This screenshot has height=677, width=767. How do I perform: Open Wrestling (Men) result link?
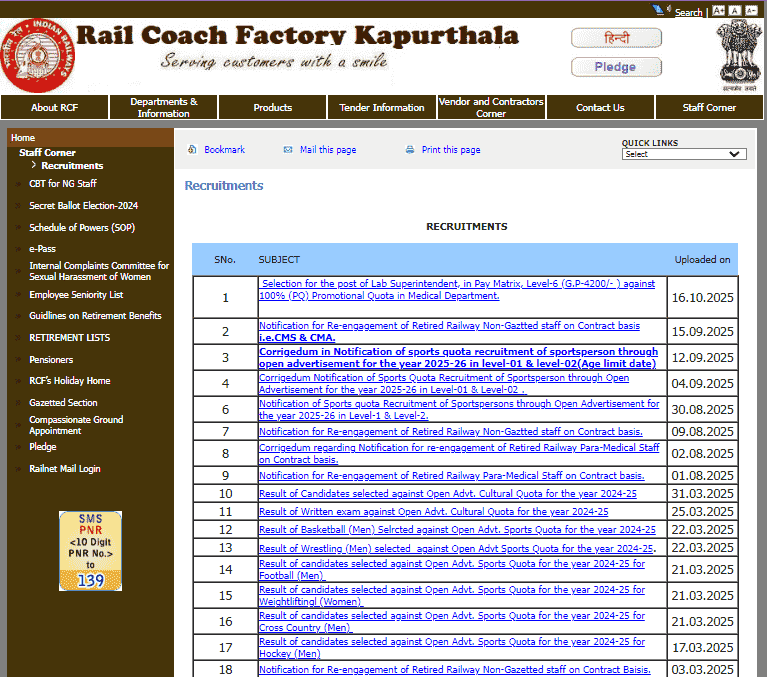pyautogui.click(x=456, y=548)
